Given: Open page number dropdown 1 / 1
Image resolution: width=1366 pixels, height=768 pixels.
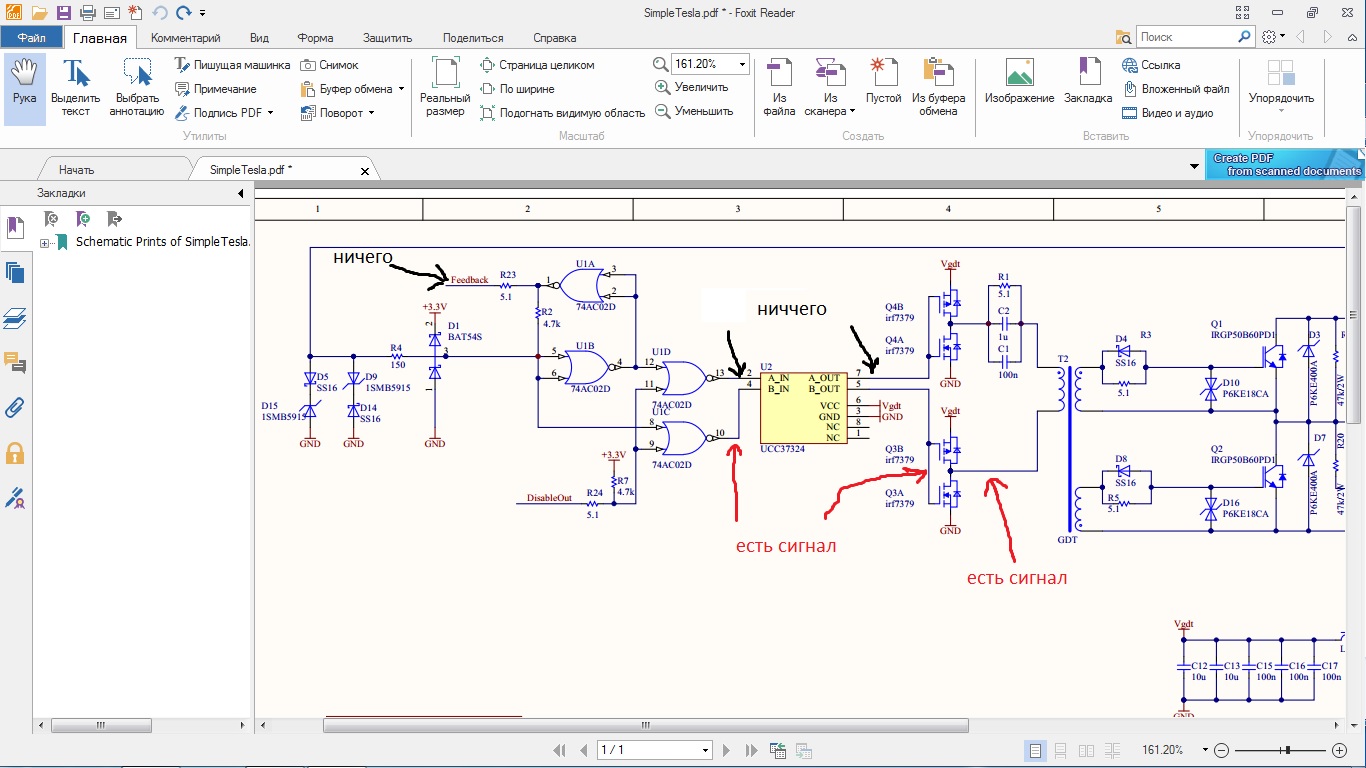Looking at the screenshot, I should coord(706,750).
